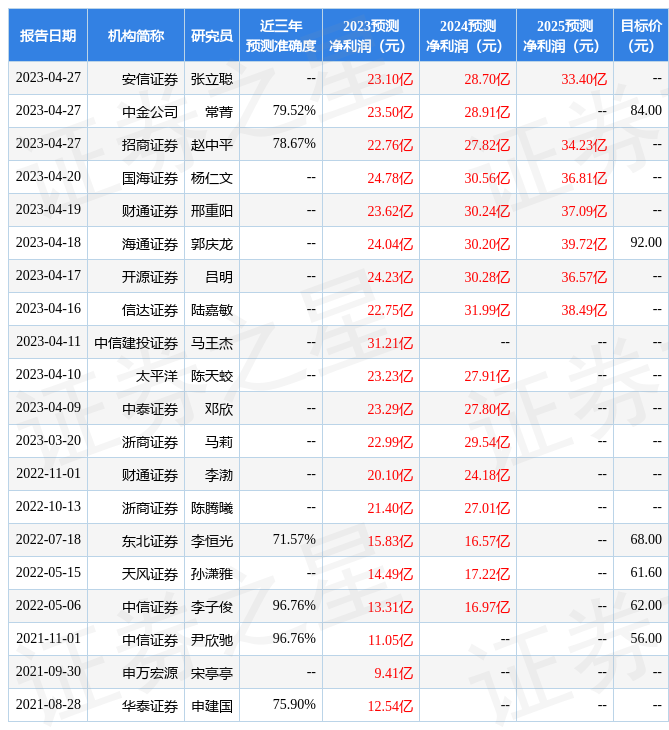Click the 近三年预测准确度 column header

[281, 35]
